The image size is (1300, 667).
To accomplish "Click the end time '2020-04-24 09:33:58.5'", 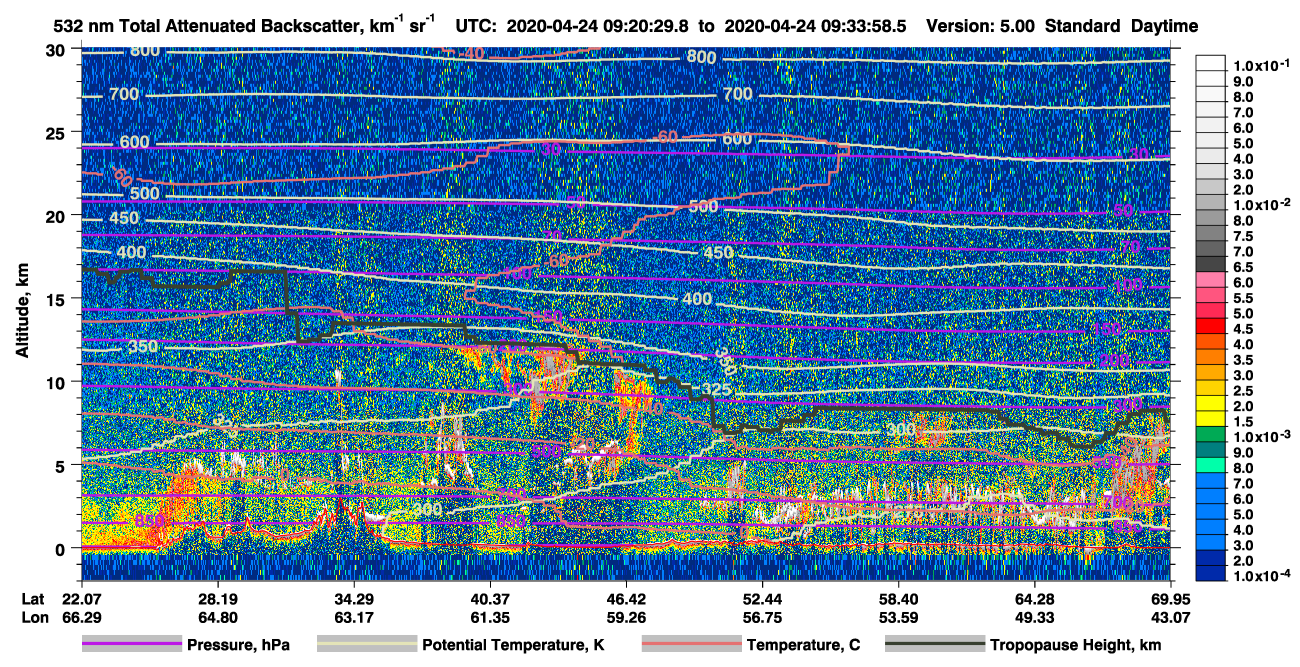I will point(814,27).
